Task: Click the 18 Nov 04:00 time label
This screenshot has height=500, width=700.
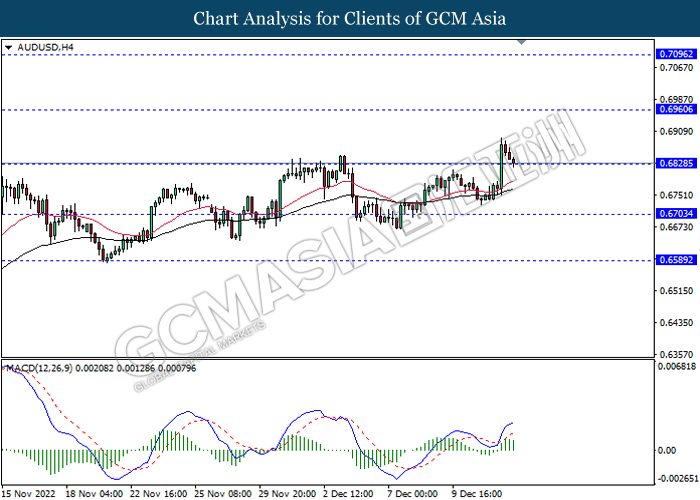Action: pyautogui.click(x=94, y=494)
